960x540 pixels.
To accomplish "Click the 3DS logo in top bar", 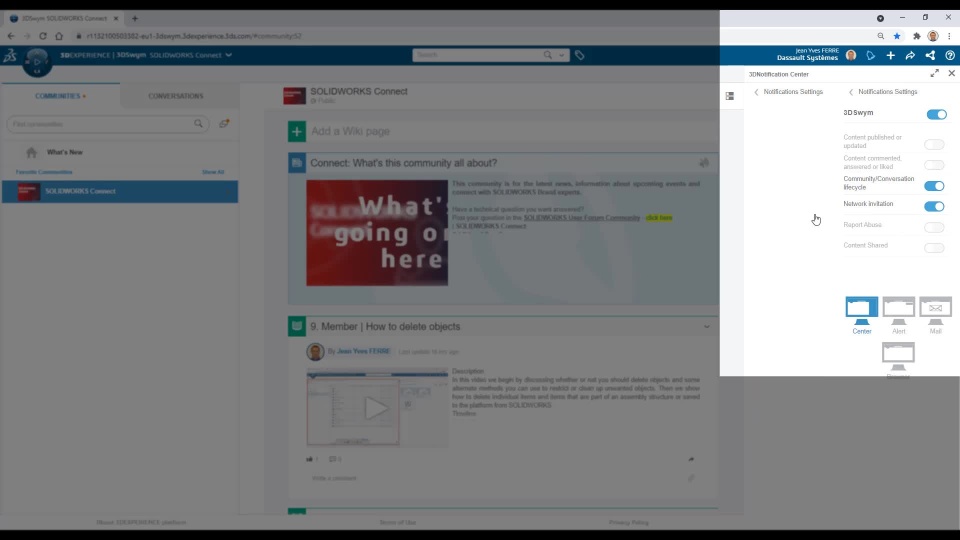I will (10, 56).
